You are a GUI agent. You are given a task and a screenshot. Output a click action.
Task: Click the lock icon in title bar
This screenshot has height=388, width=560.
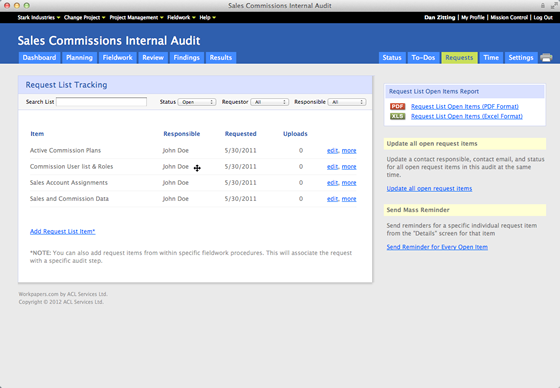[542, 5]
